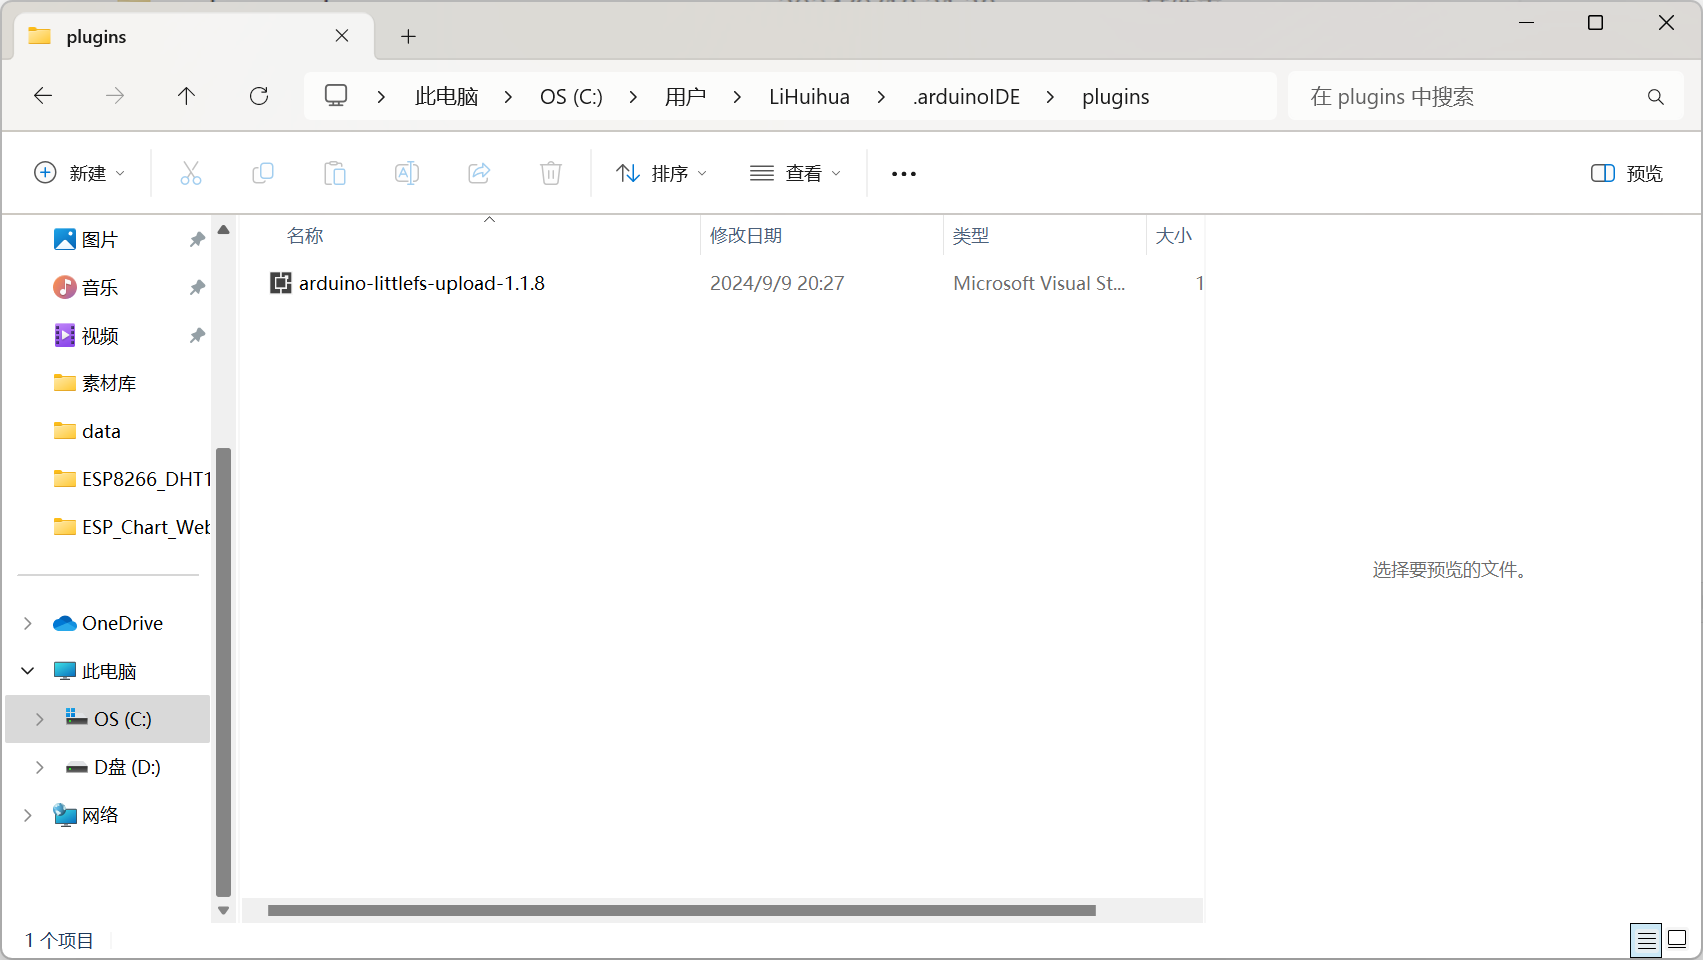Viewport: 1703px width, 960px height.
Task: Open the three-dot more options menu
Action: pyautogui.click(x=904, y=173)
